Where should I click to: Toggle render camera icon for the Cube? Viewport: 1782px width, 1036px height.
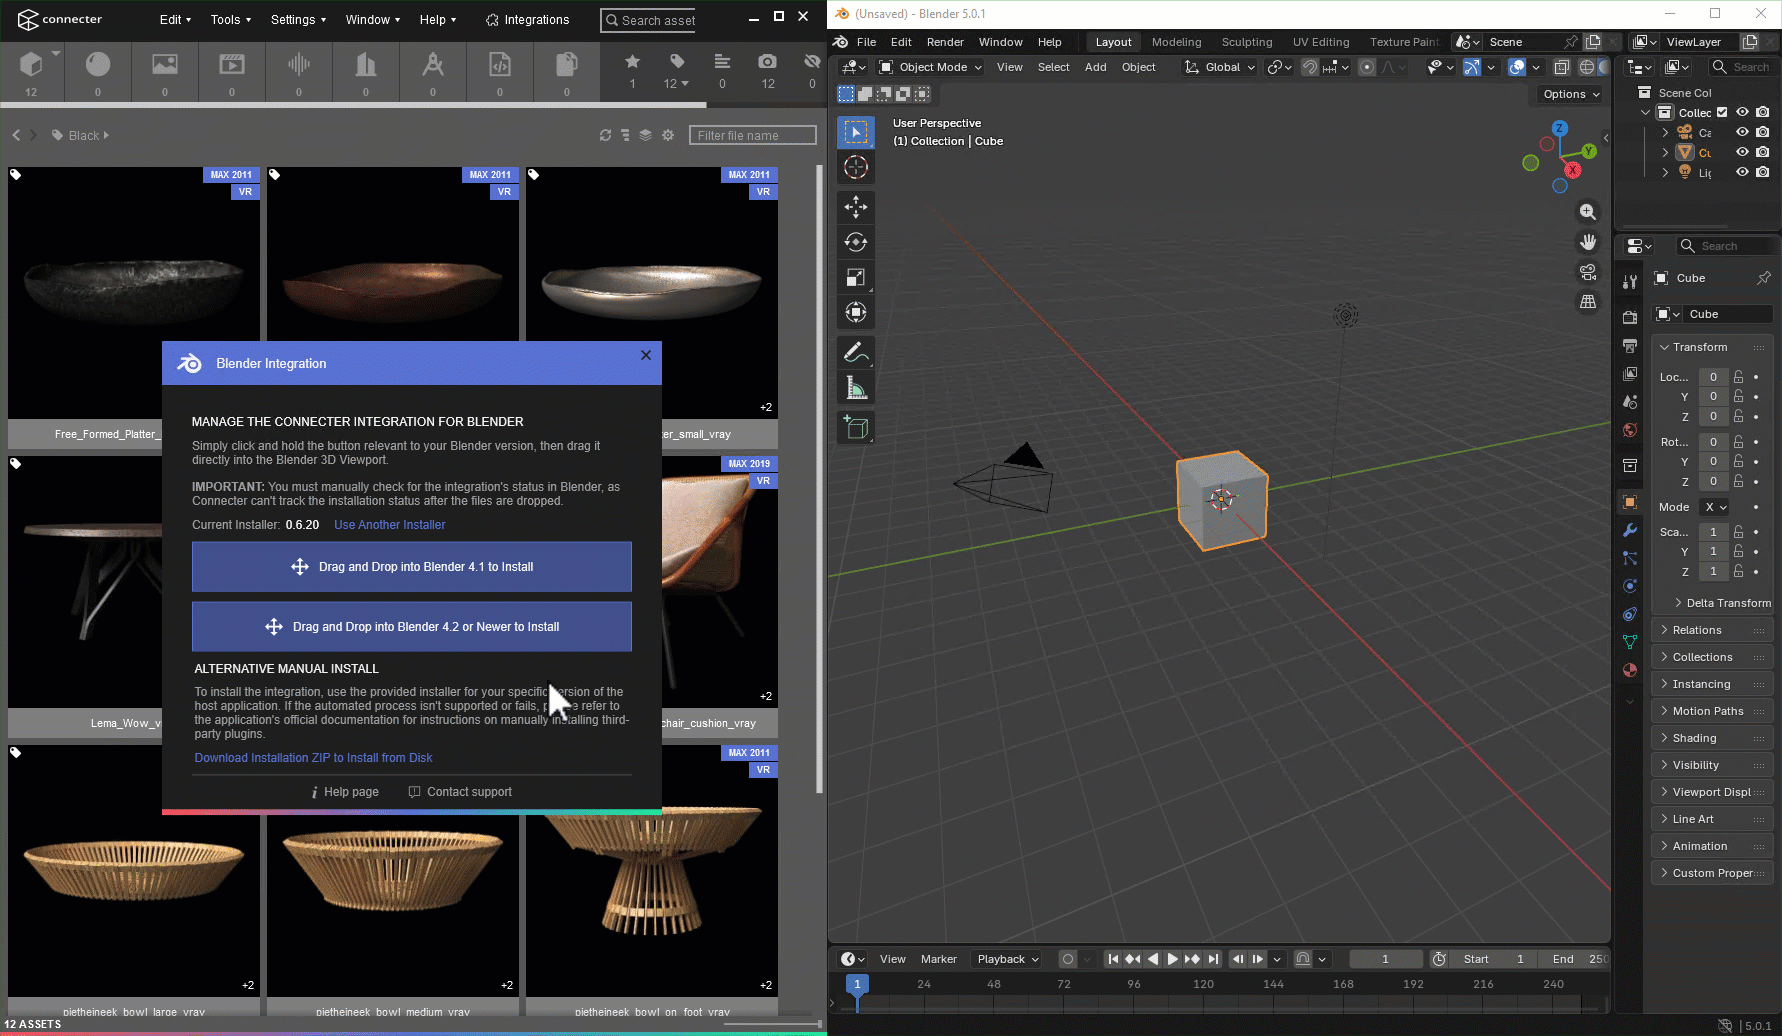[x=1763, y=152]
